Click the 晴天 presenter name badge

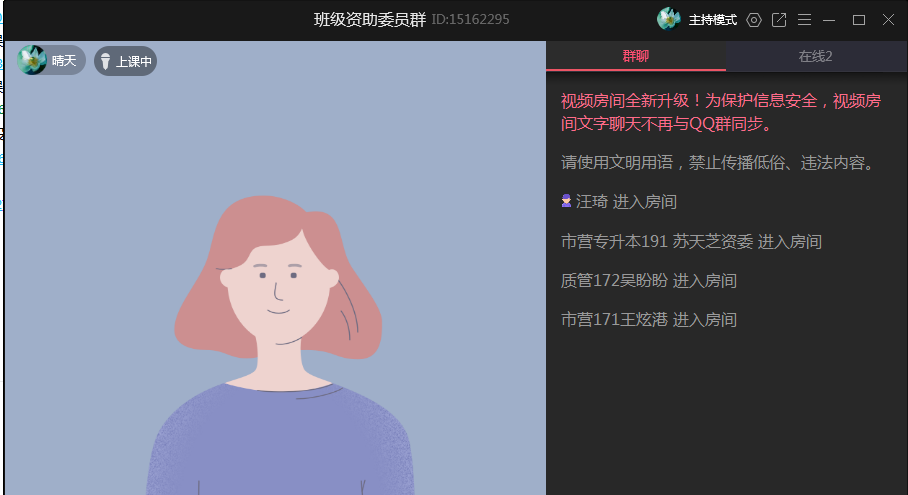click(x=51, y=60)
